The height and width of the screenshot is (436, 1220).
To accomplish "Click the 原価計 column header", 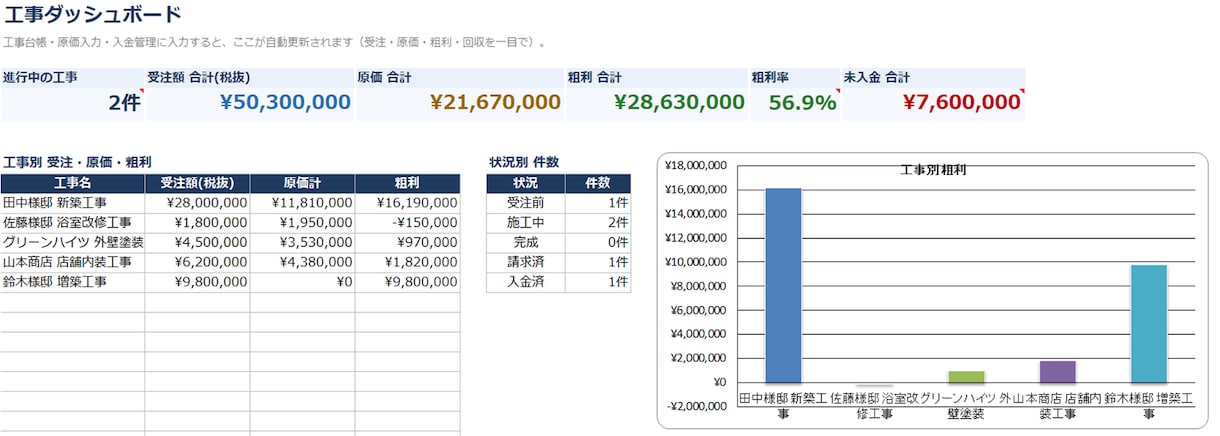I will pos(303,183).
